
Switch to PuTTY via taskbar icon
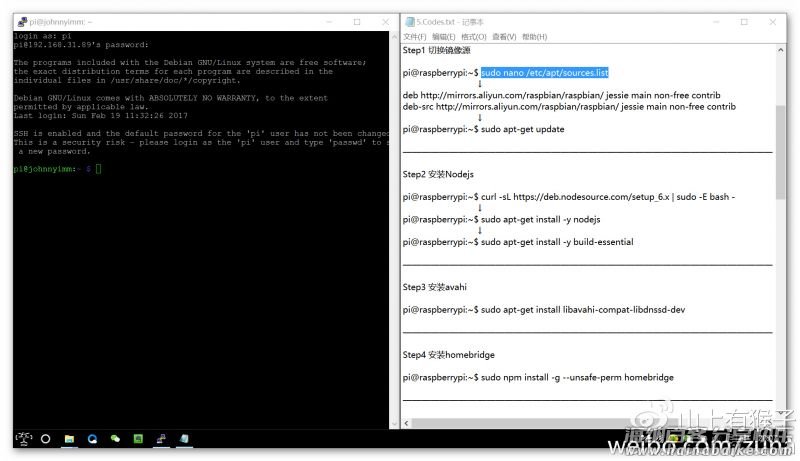161,439
